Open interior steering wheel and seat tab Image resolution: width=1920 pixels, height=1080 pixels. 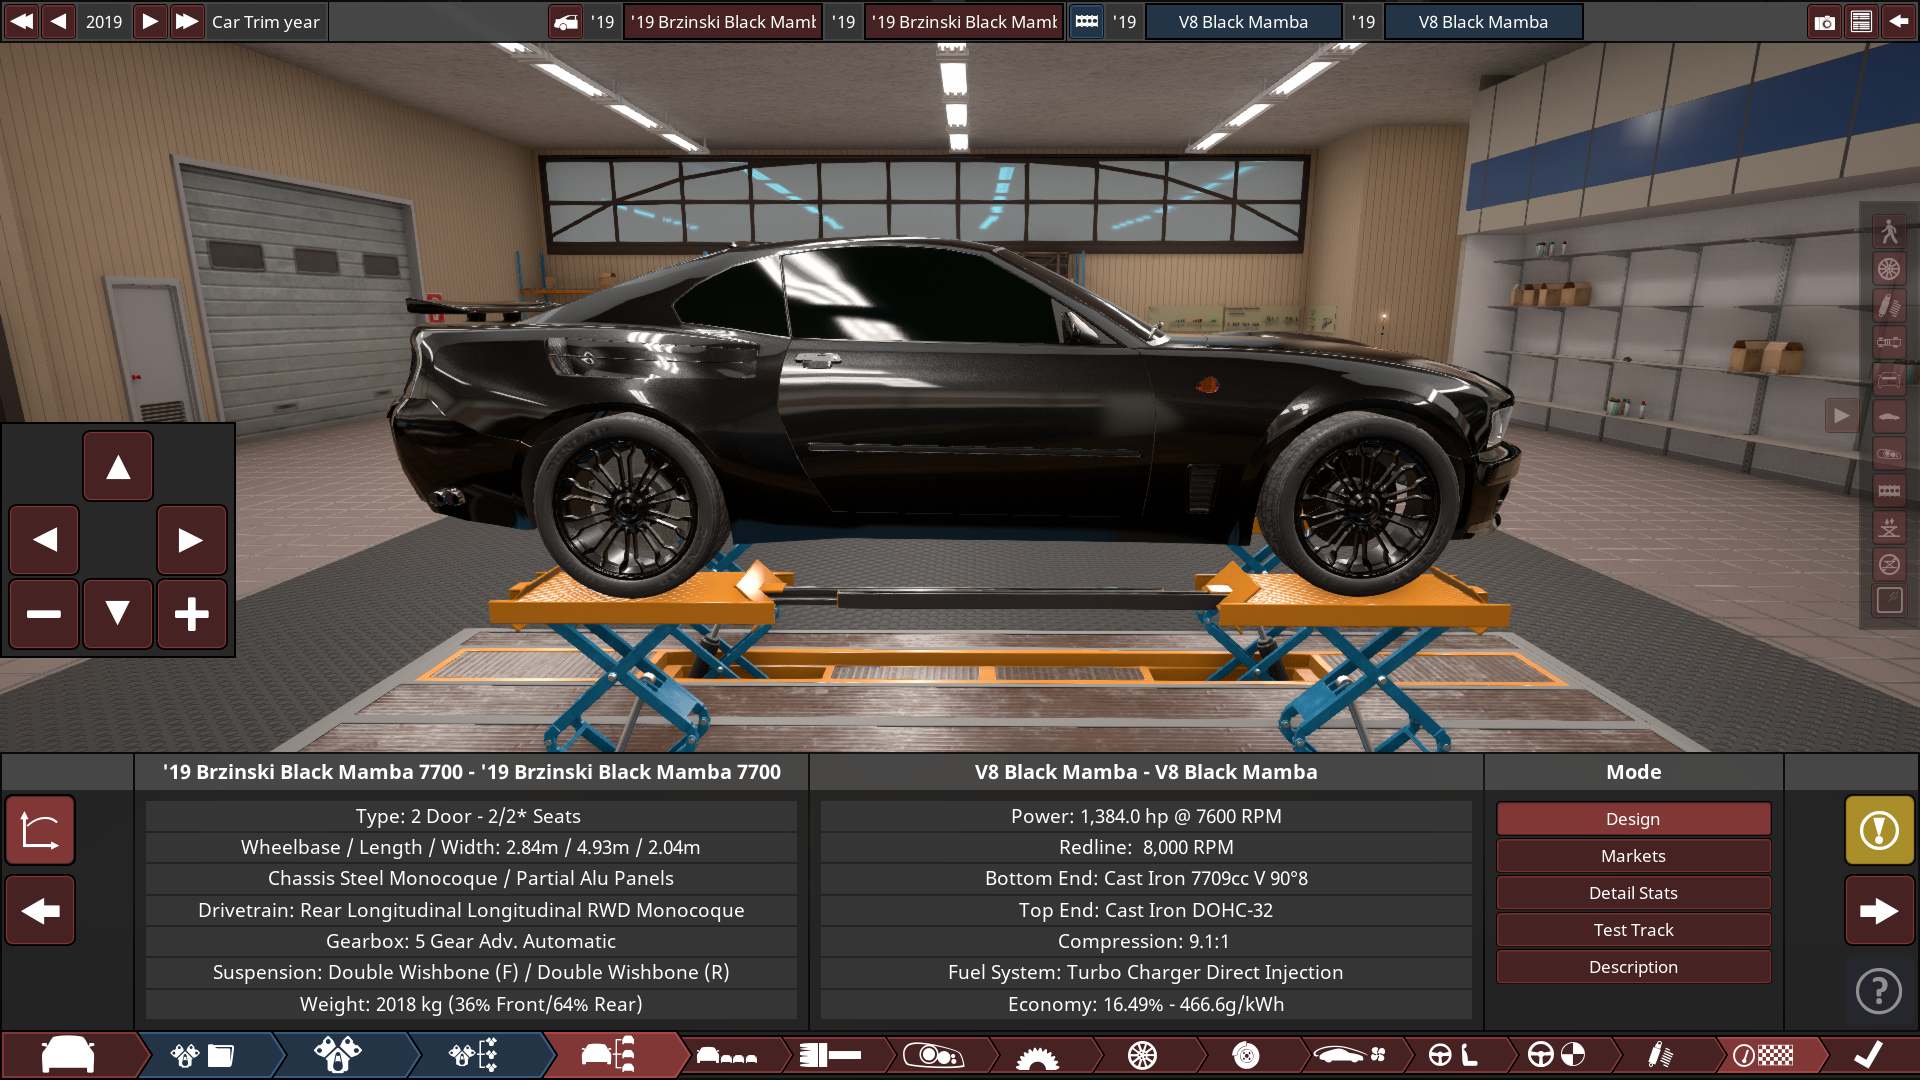1453,1055
